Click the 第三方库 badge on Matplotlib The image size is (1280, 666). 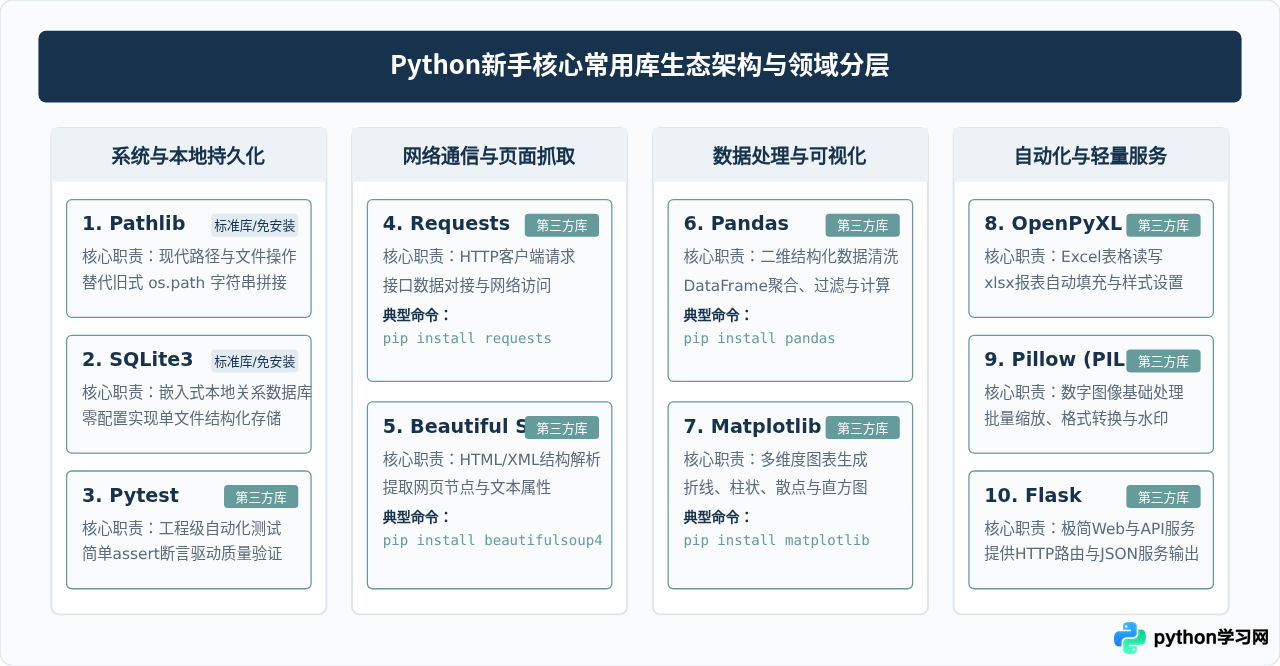click(863, 428)
